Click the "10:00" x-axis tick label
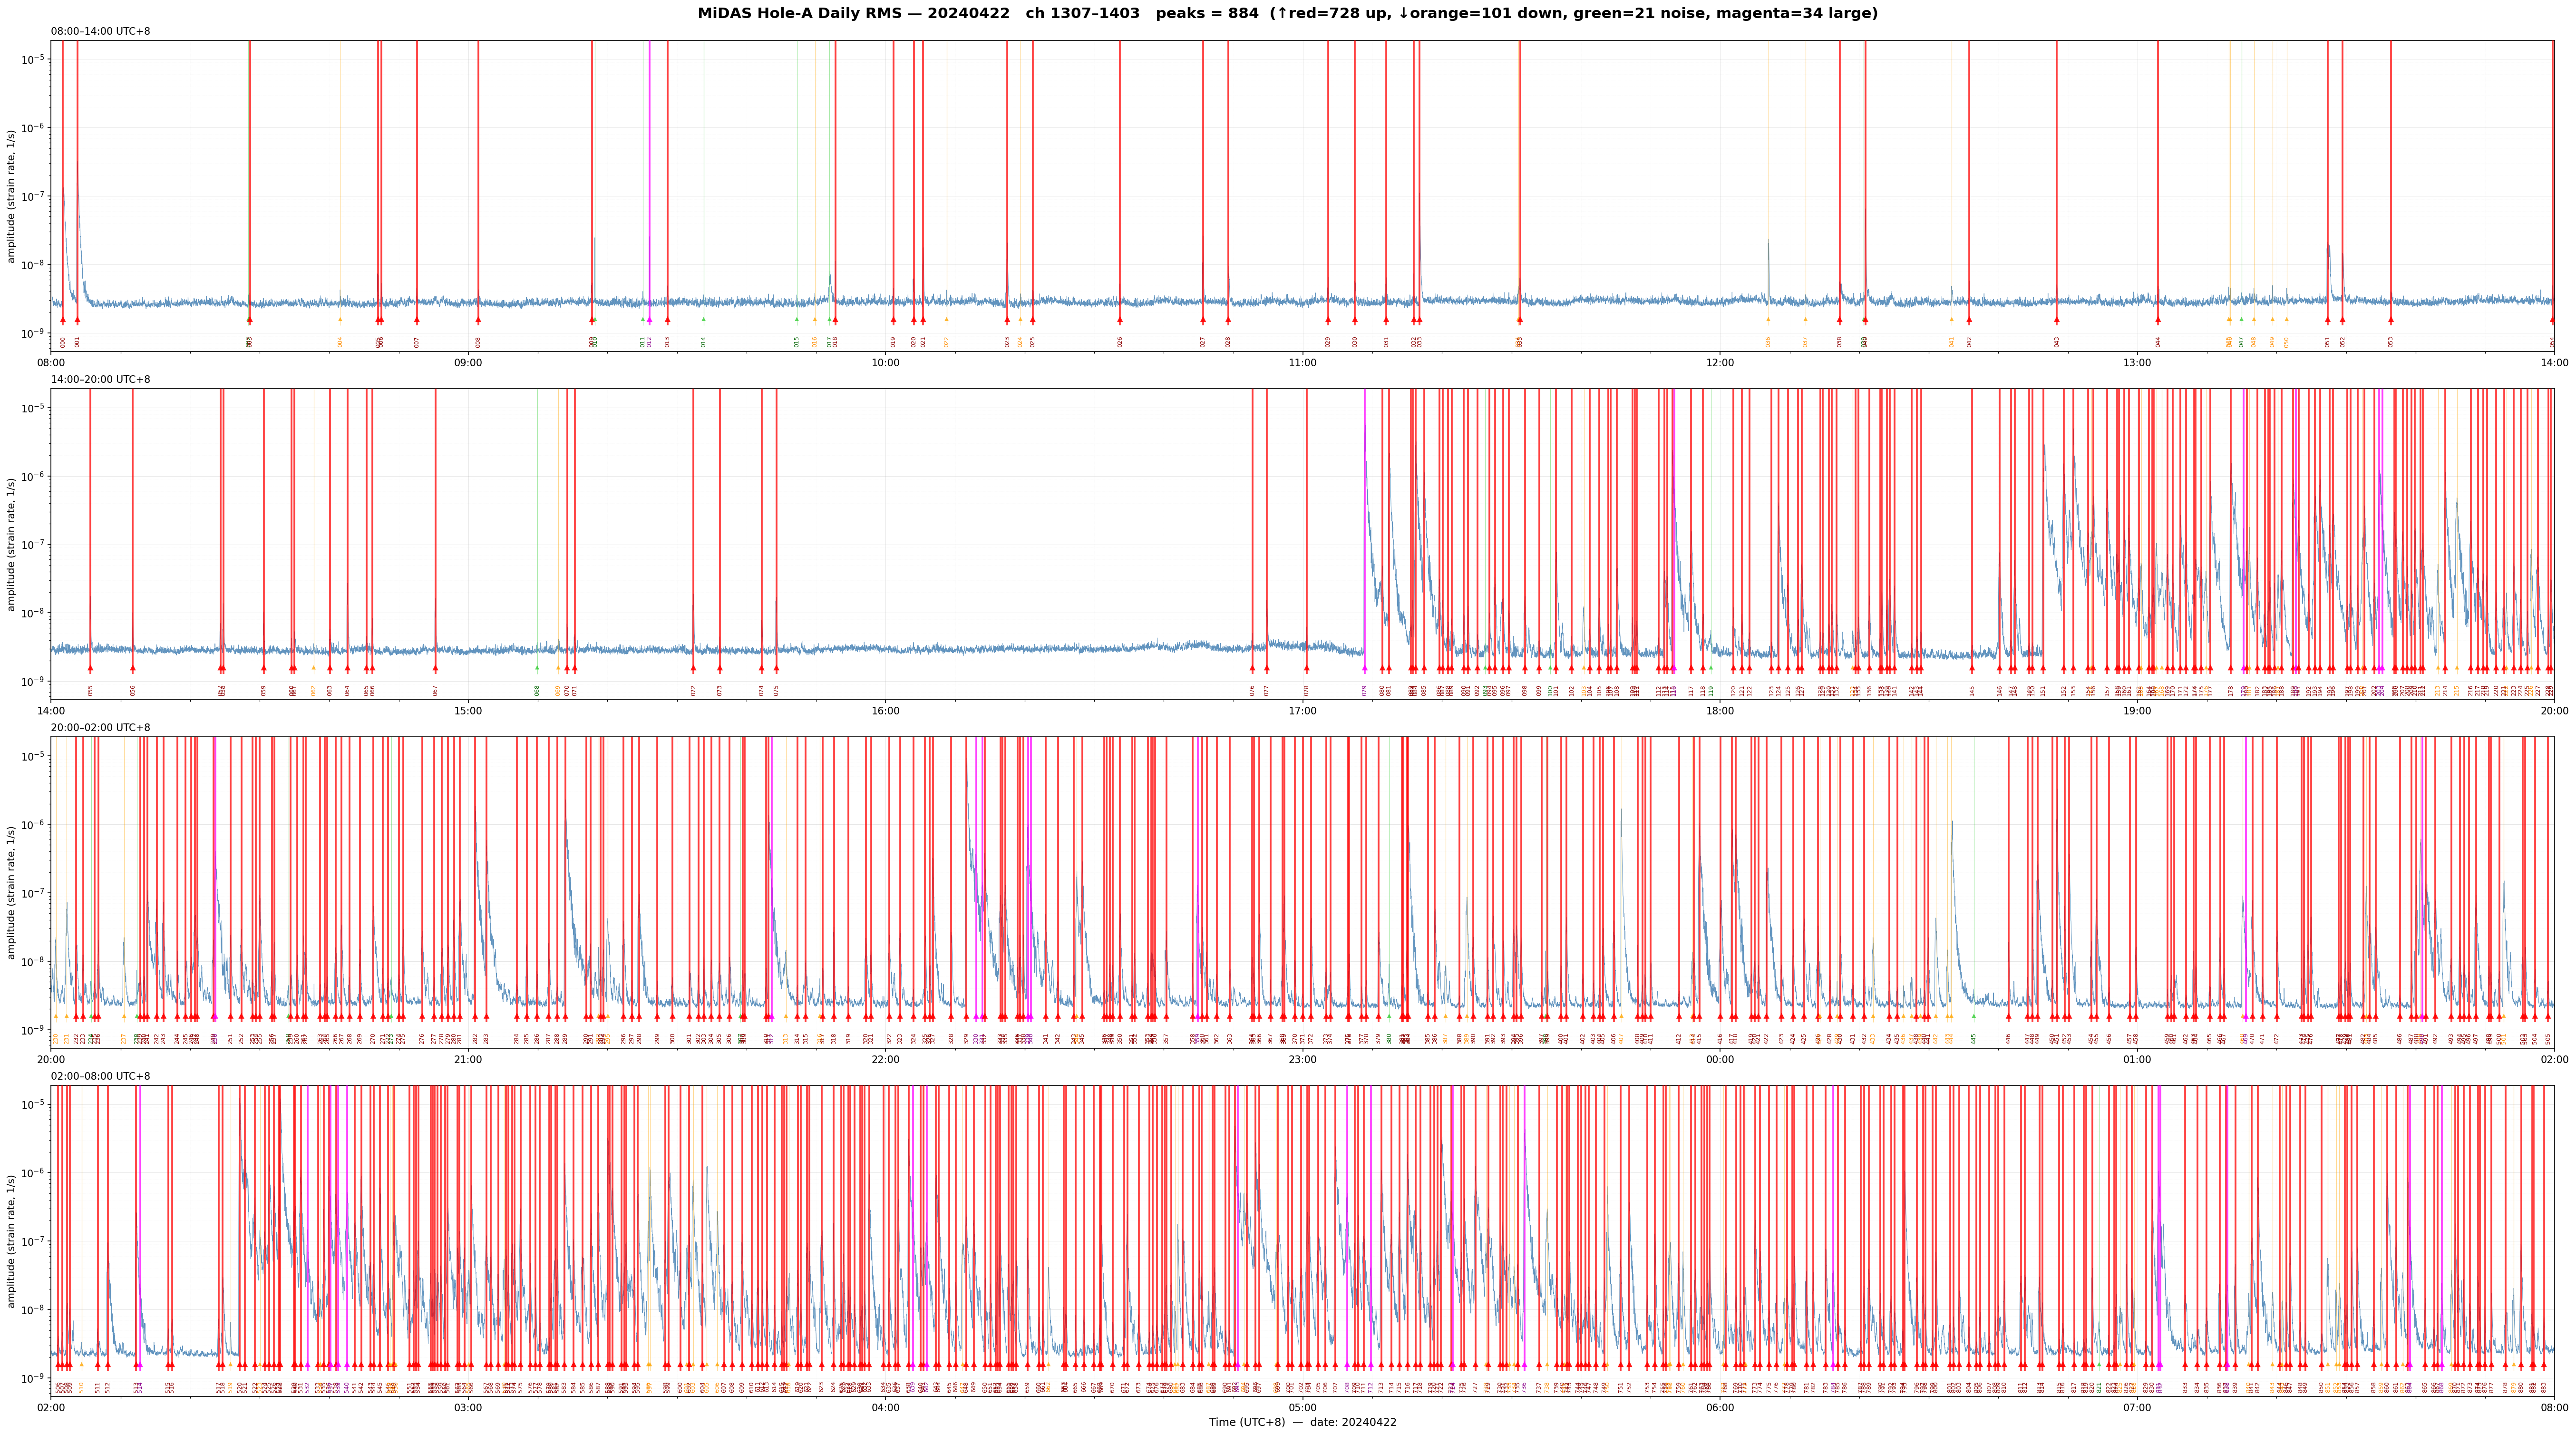Viewport: 2576px width, 1435px height. coord(885,362)
